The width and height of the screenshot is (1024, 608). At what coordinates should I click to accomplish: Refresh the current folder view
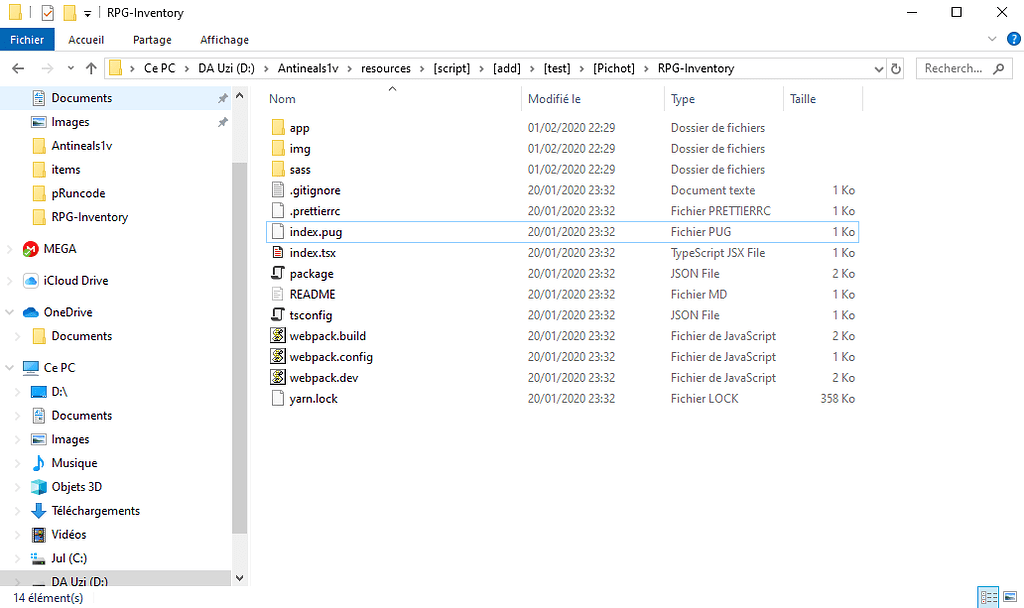(x=896, y=69)
